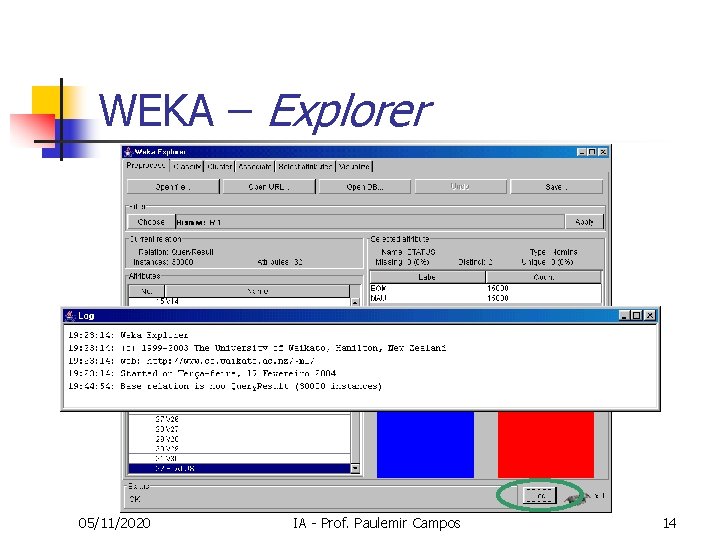
Task: Click the OK status text
Action: click(x=135, y=499)
